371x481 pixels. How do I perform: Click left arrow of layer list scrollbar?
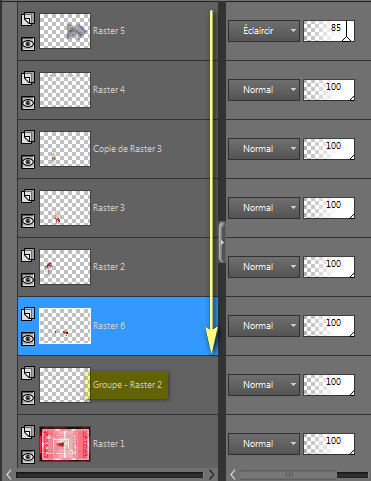tap(9, 474)
